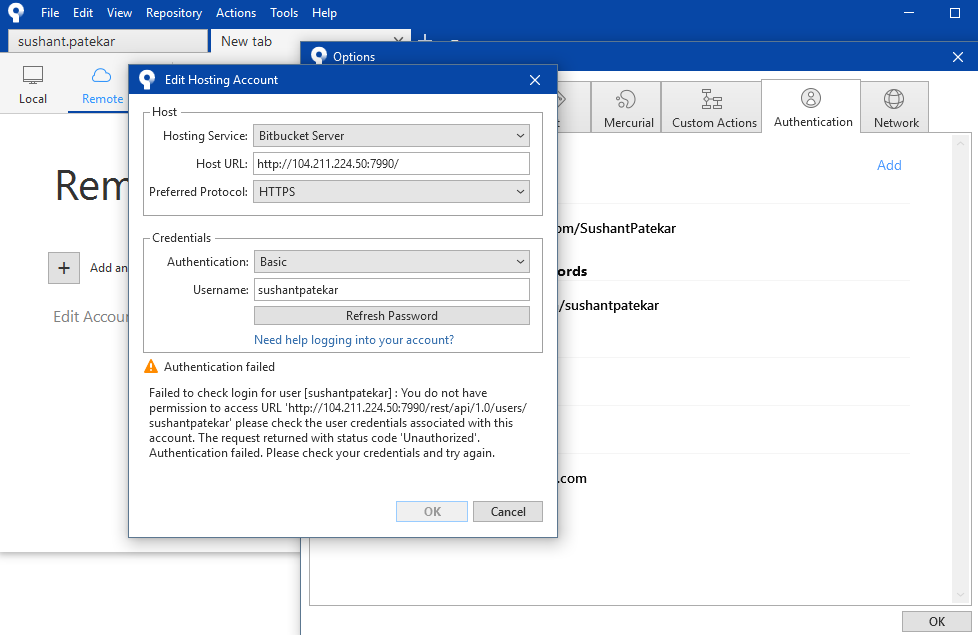Image resolution: width=978 pixels, height=635 pixels.
Task: Close the Edit Hosting Account dialog
Action: [x=535, y=80]
